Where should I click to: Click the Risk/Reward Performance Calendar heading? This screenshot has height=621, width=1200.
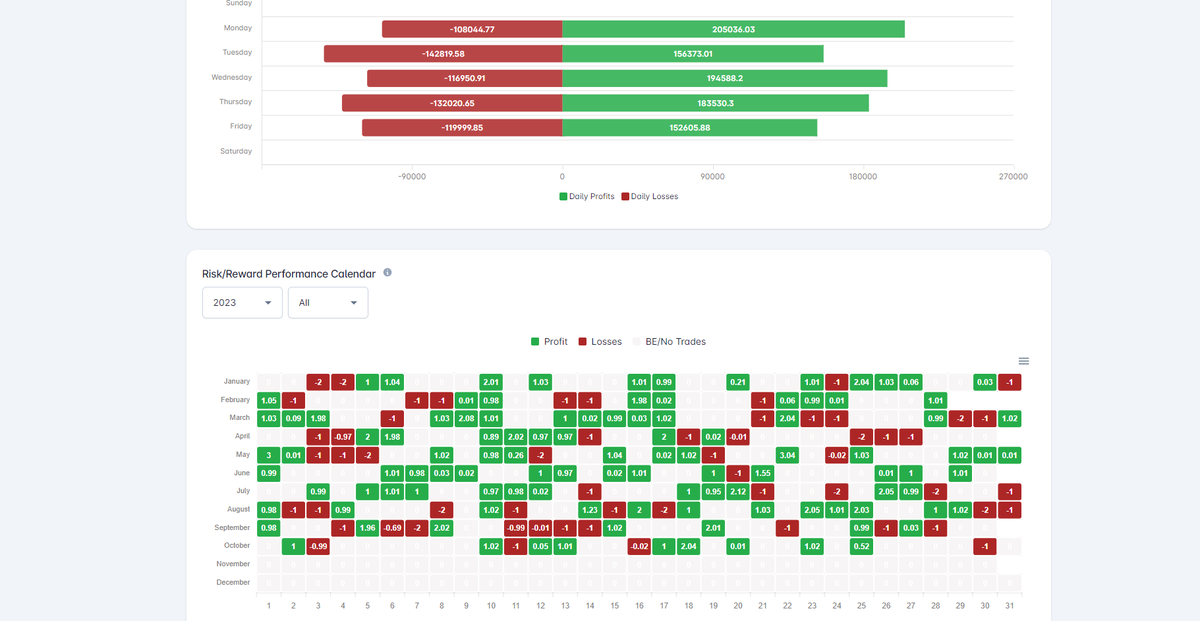point(289,273)
